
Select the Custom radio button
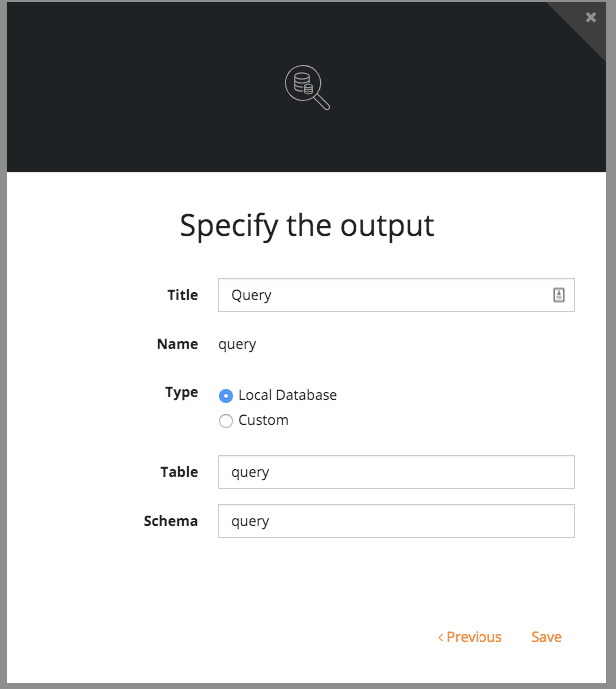(226, 421)
